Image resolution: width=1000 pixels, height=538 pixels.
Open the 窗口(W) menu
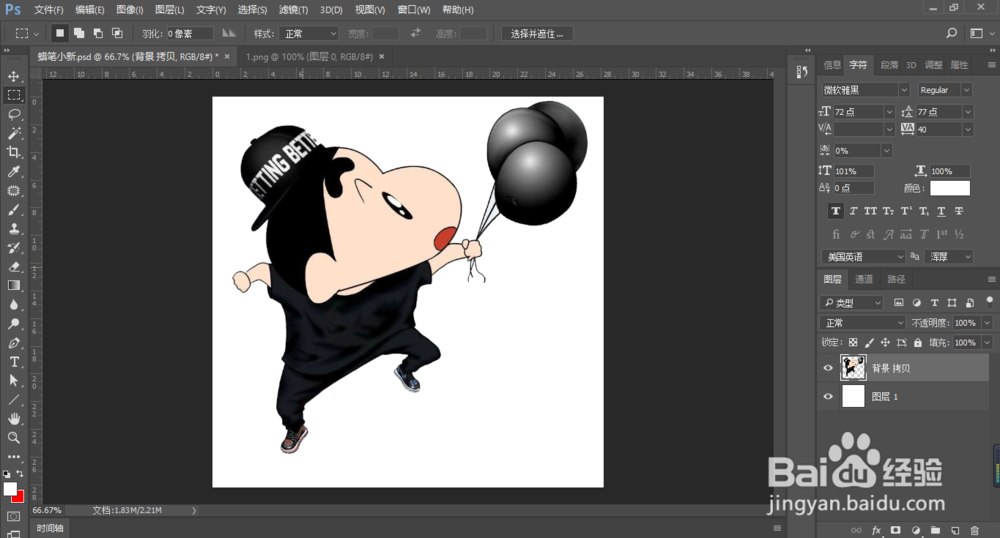(414, 10)
